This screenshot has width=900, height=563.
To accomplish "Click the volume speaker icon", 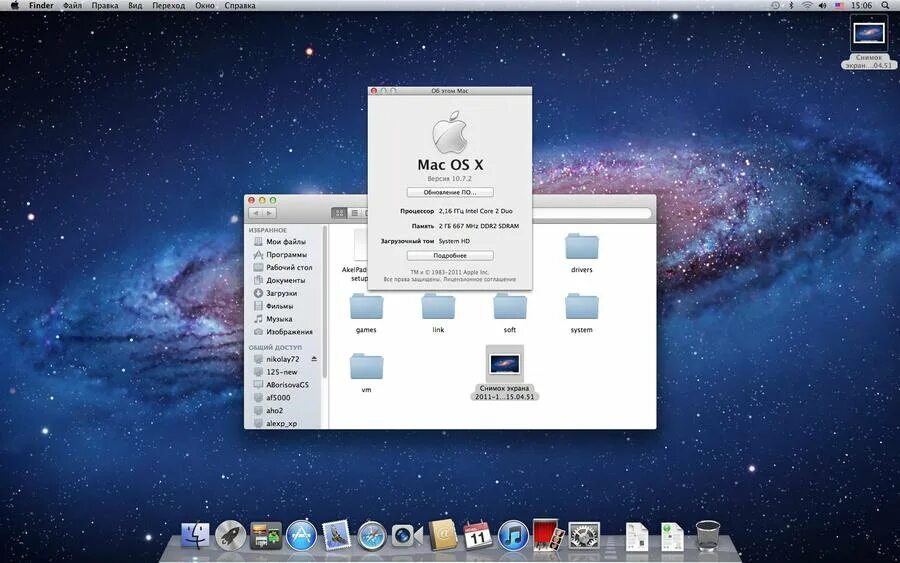I will click(x=823, y=5).
